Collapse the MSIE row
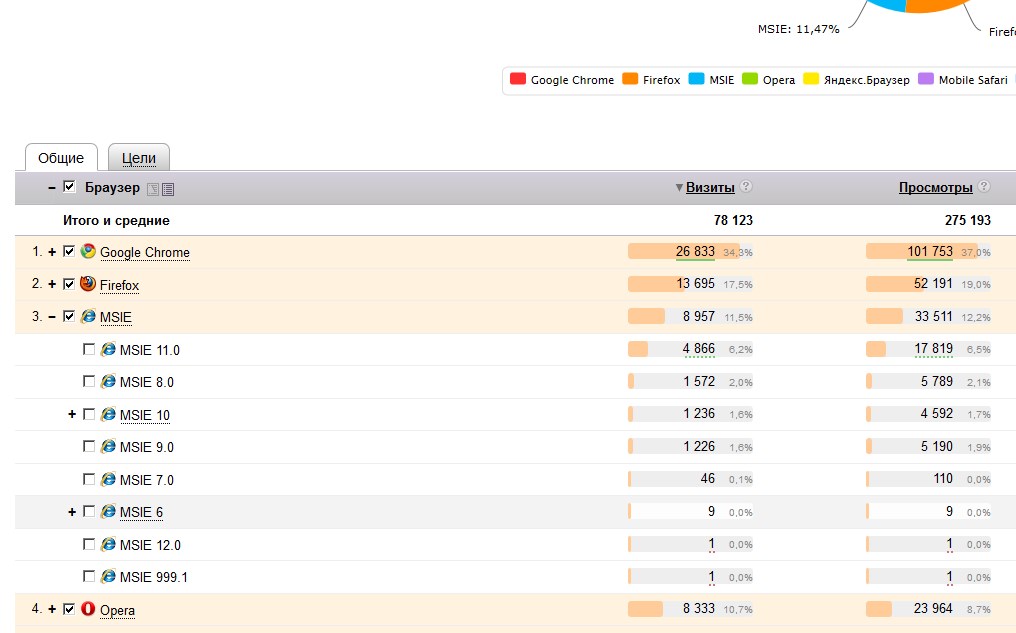This screenshot has width=1016, height=633. click(x=52, y=317)
